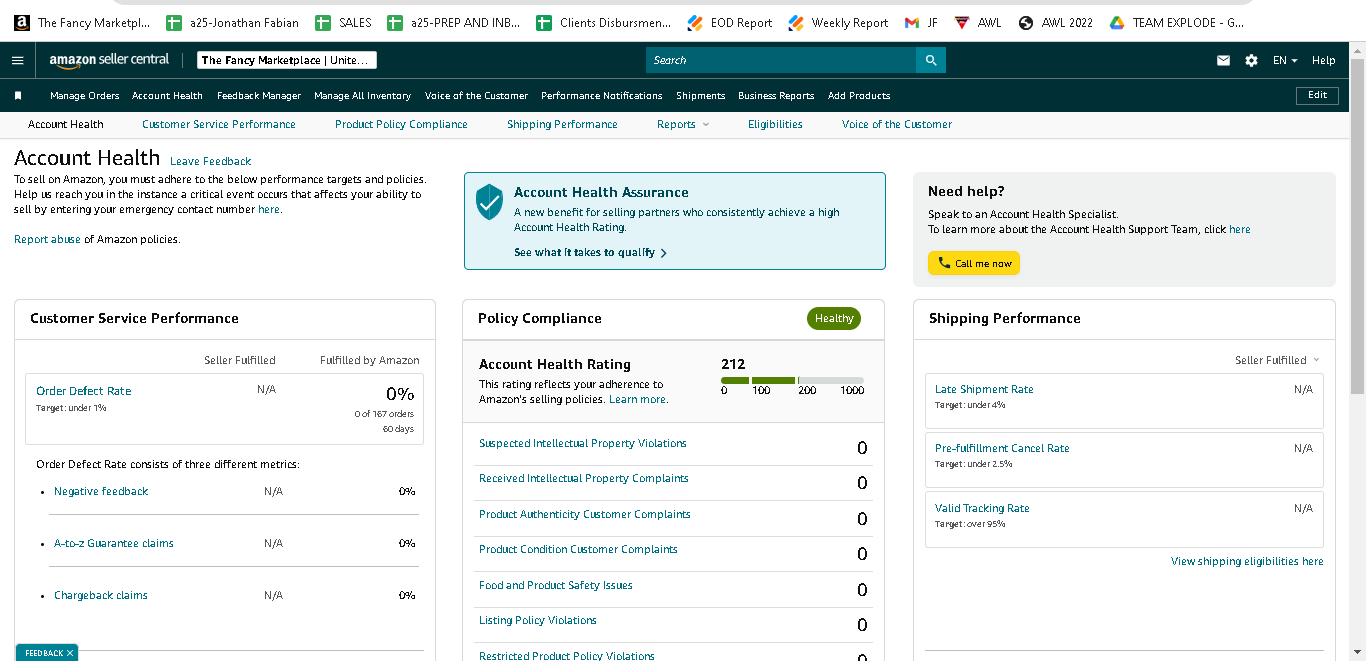Open the settings gear icon

tap(1251, 60)
